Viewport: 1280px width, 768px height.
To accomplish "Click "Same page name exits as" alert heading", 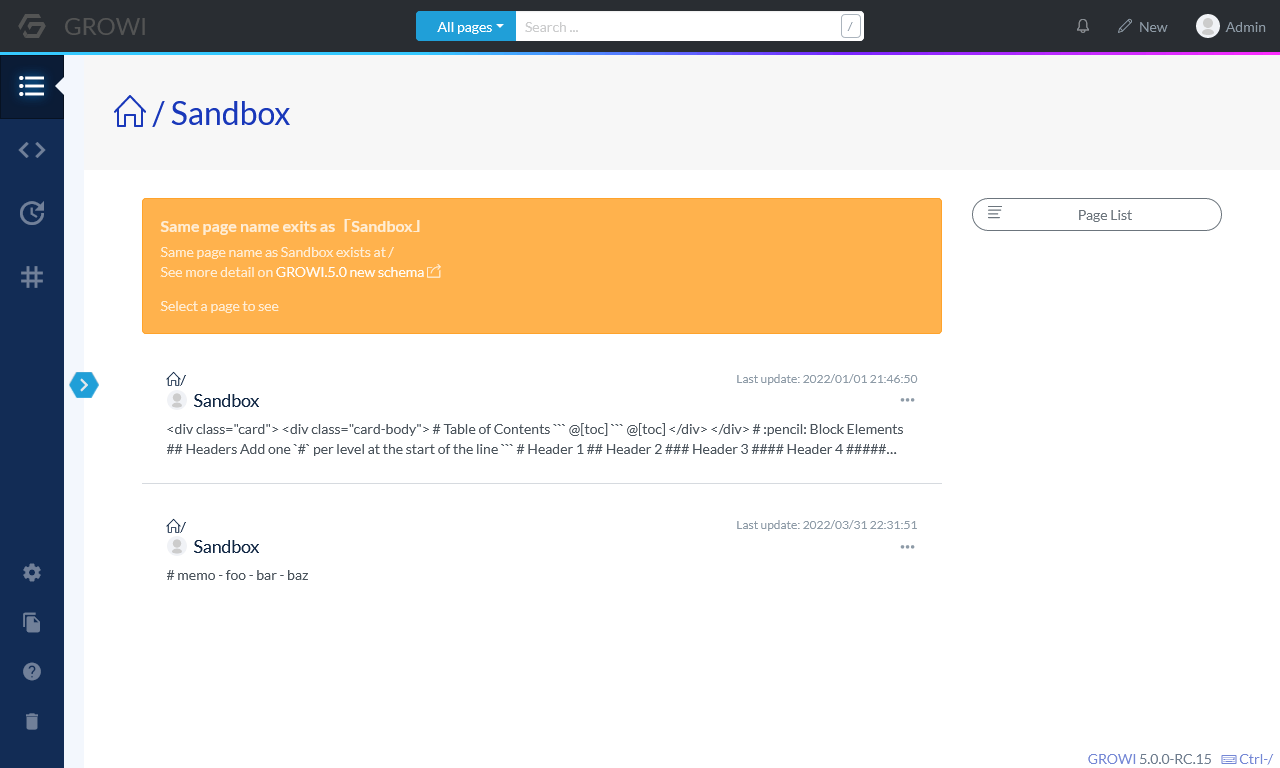I will 290,226.
